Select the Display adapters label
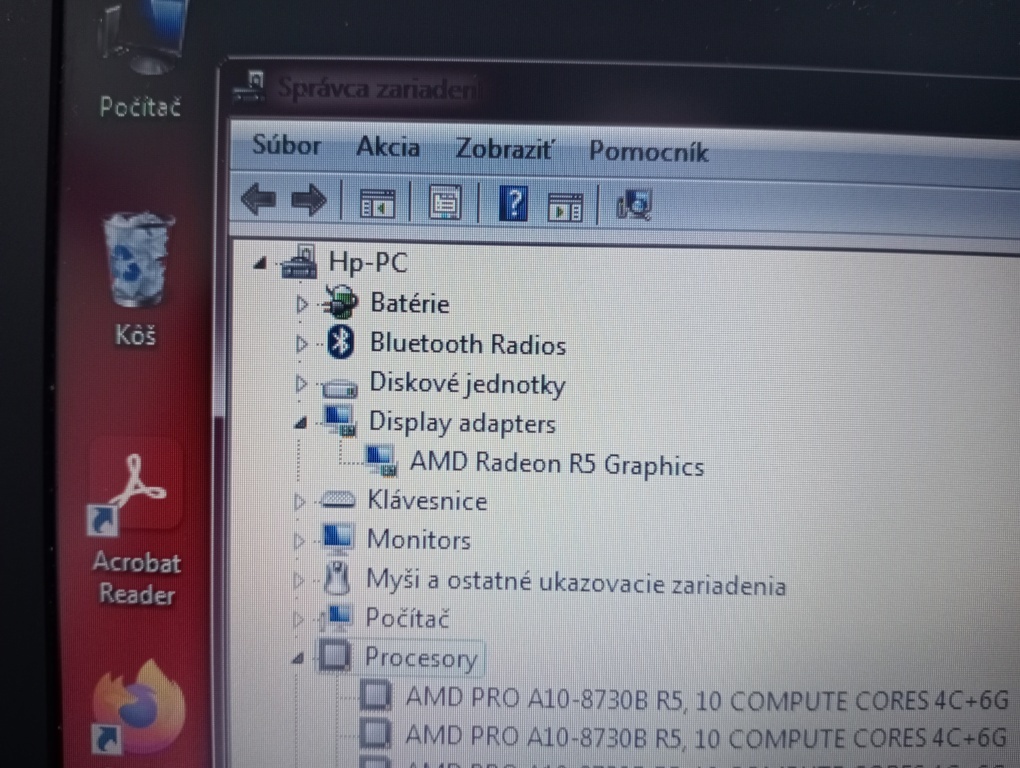 point(462,423)
